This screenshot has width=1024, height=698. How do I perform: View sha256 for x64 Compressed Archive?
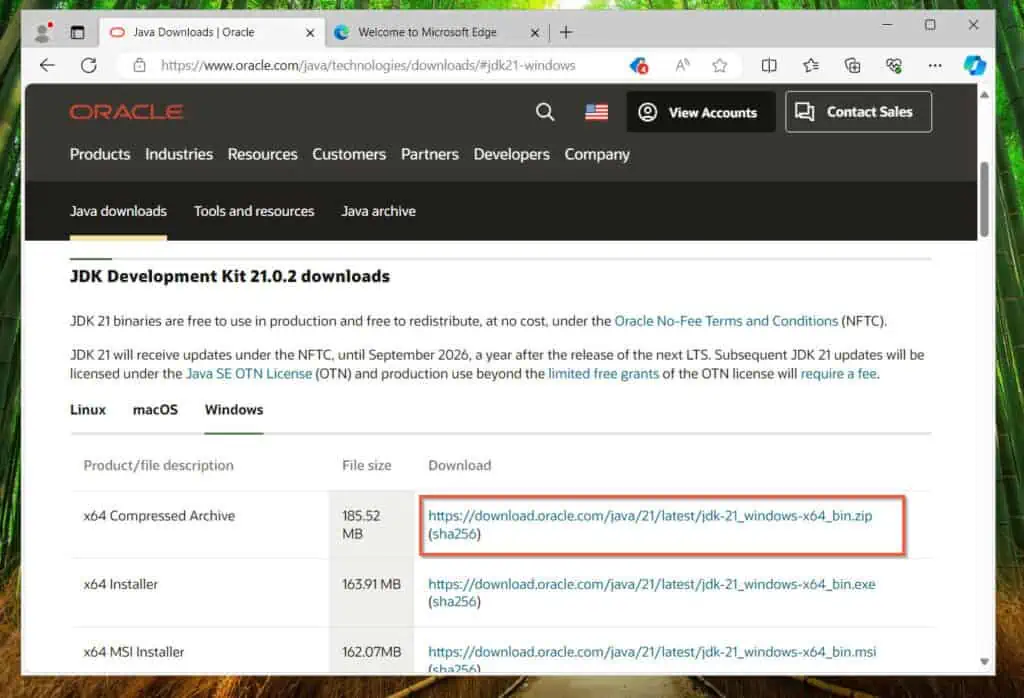tap(455, 534)
